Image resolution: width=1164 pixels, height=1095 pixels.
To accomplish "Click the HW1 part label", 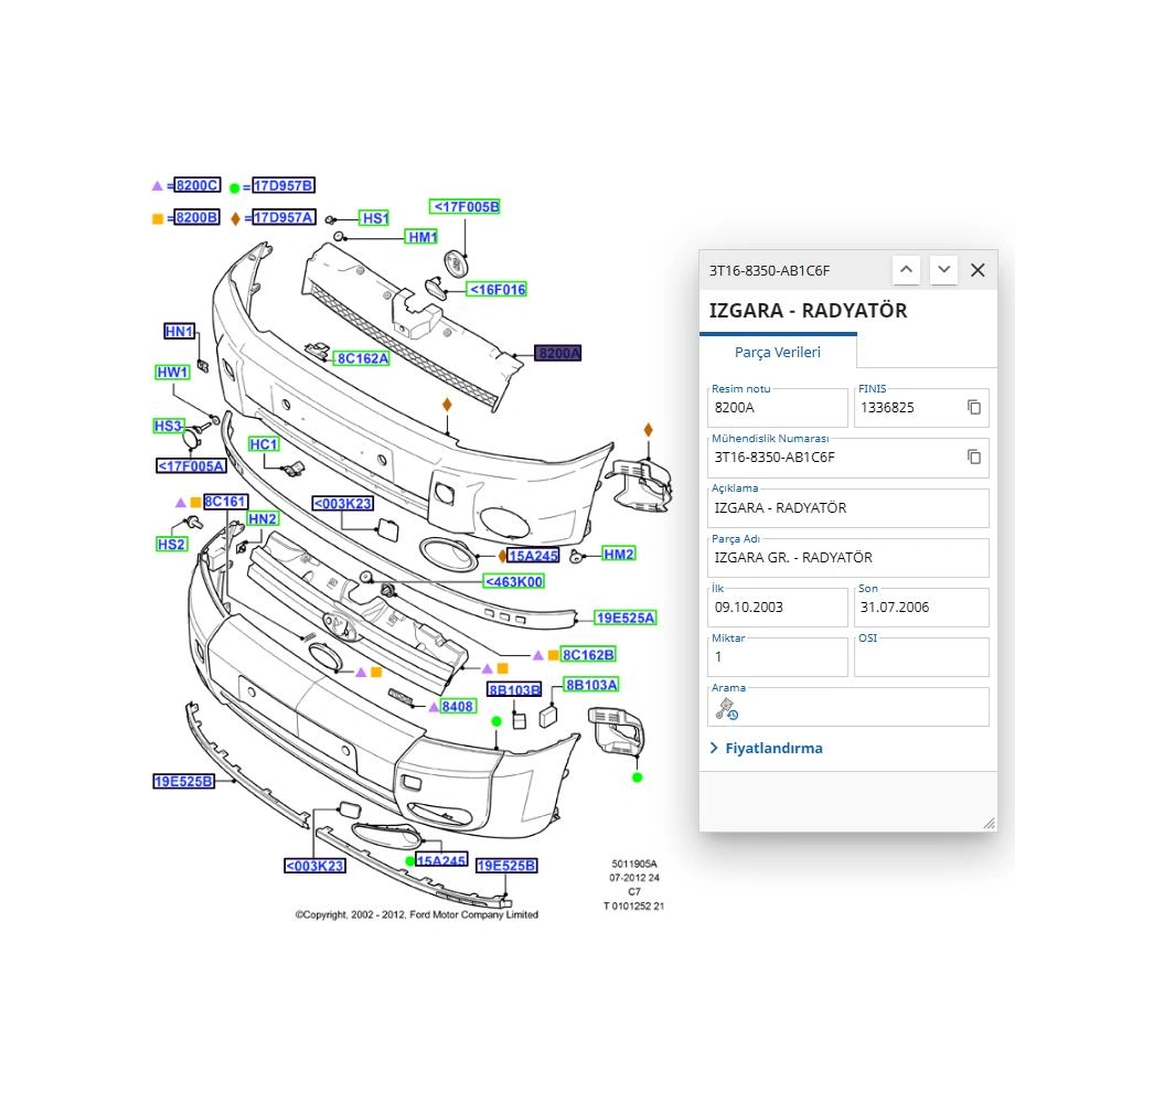I will click(172, 372).
